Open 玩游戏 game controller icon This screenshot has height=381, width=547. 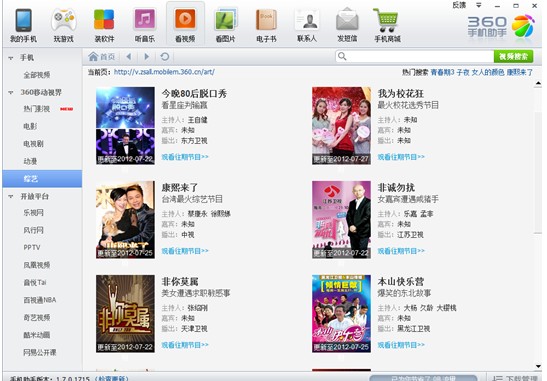coord(63,25)
